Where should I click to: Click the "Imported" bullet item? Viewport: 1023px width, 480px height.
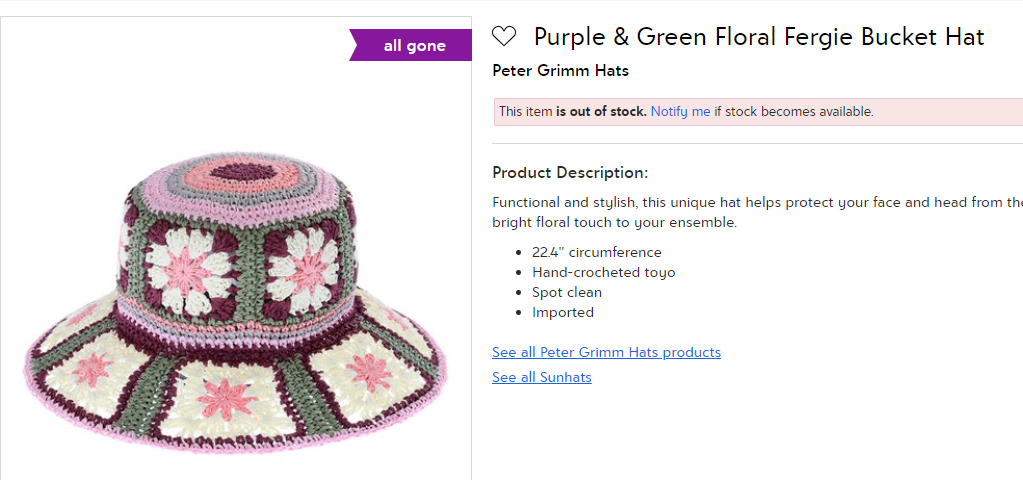[562, 312]
